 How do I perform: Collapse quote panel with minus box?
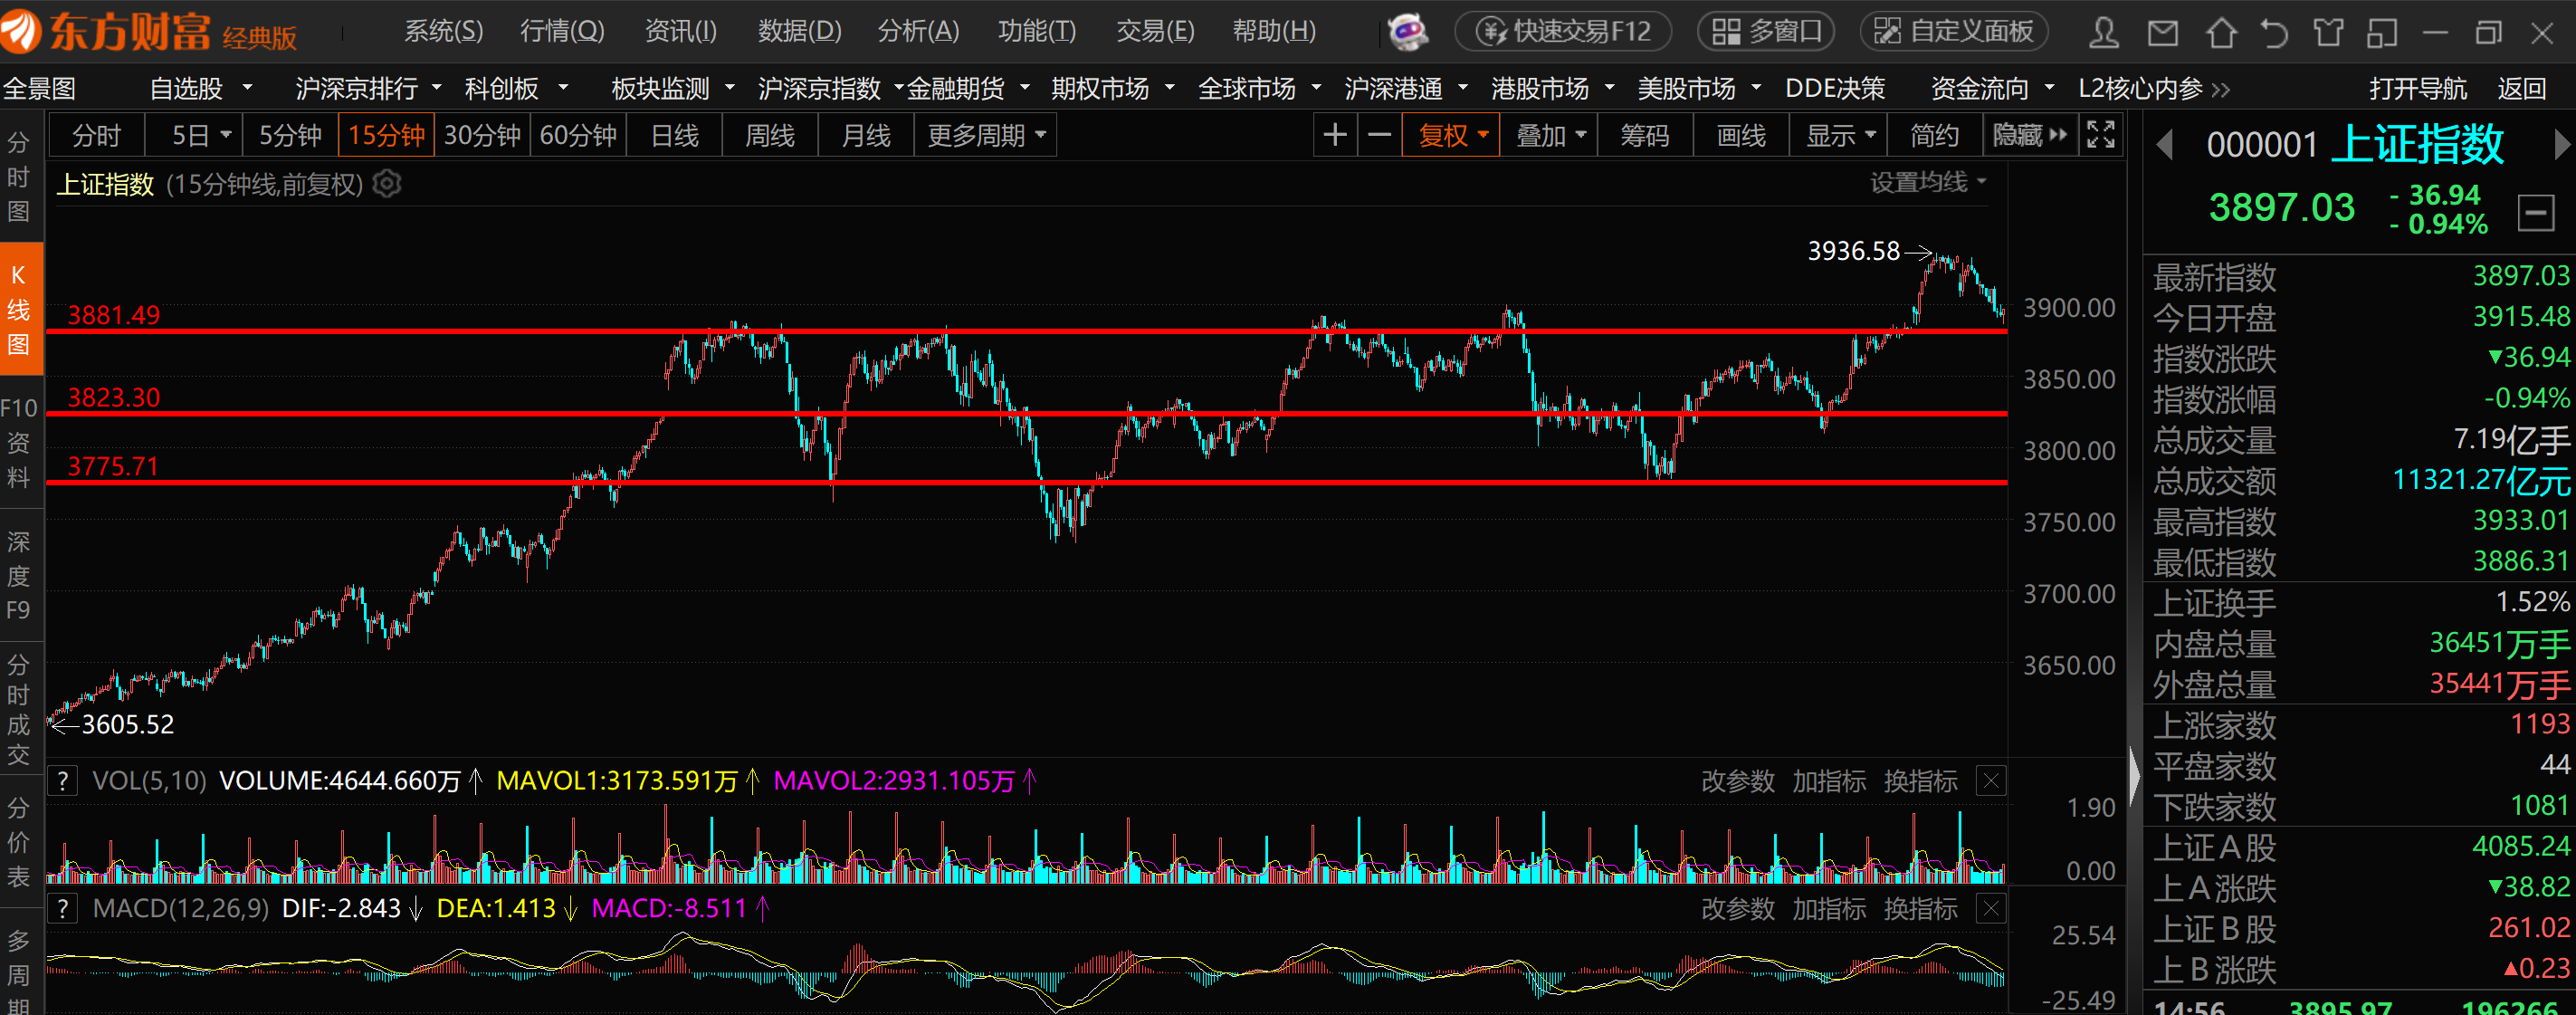click(2535, 212)
